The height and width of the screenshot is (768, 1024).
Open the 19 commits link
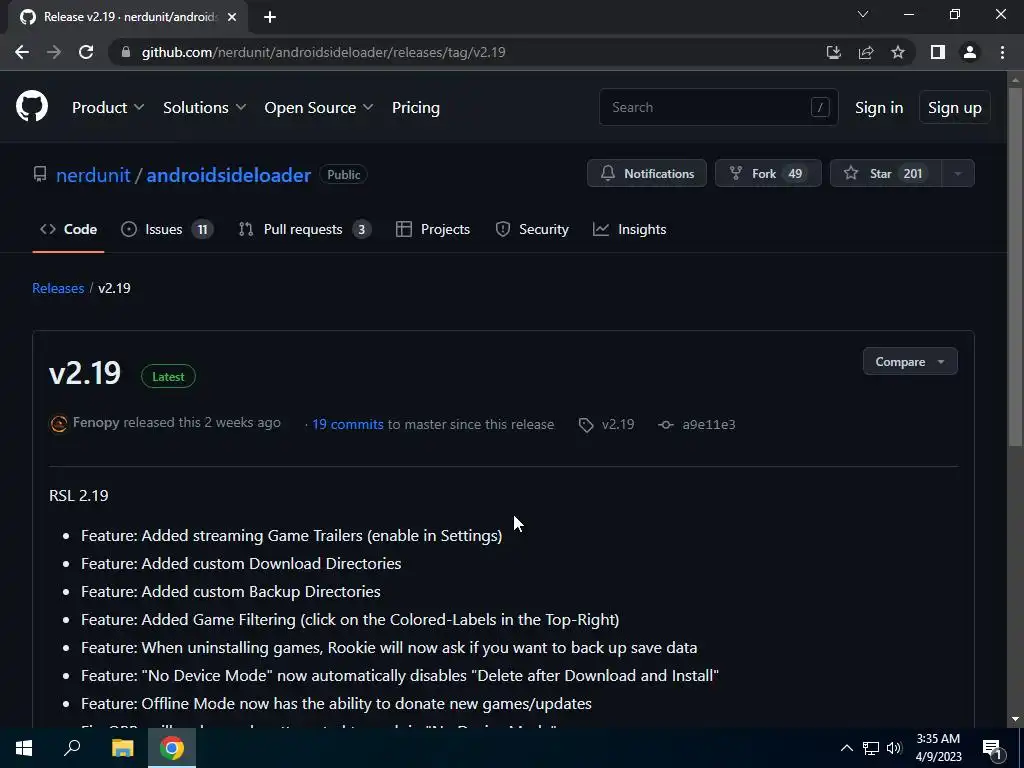[347, 424]
